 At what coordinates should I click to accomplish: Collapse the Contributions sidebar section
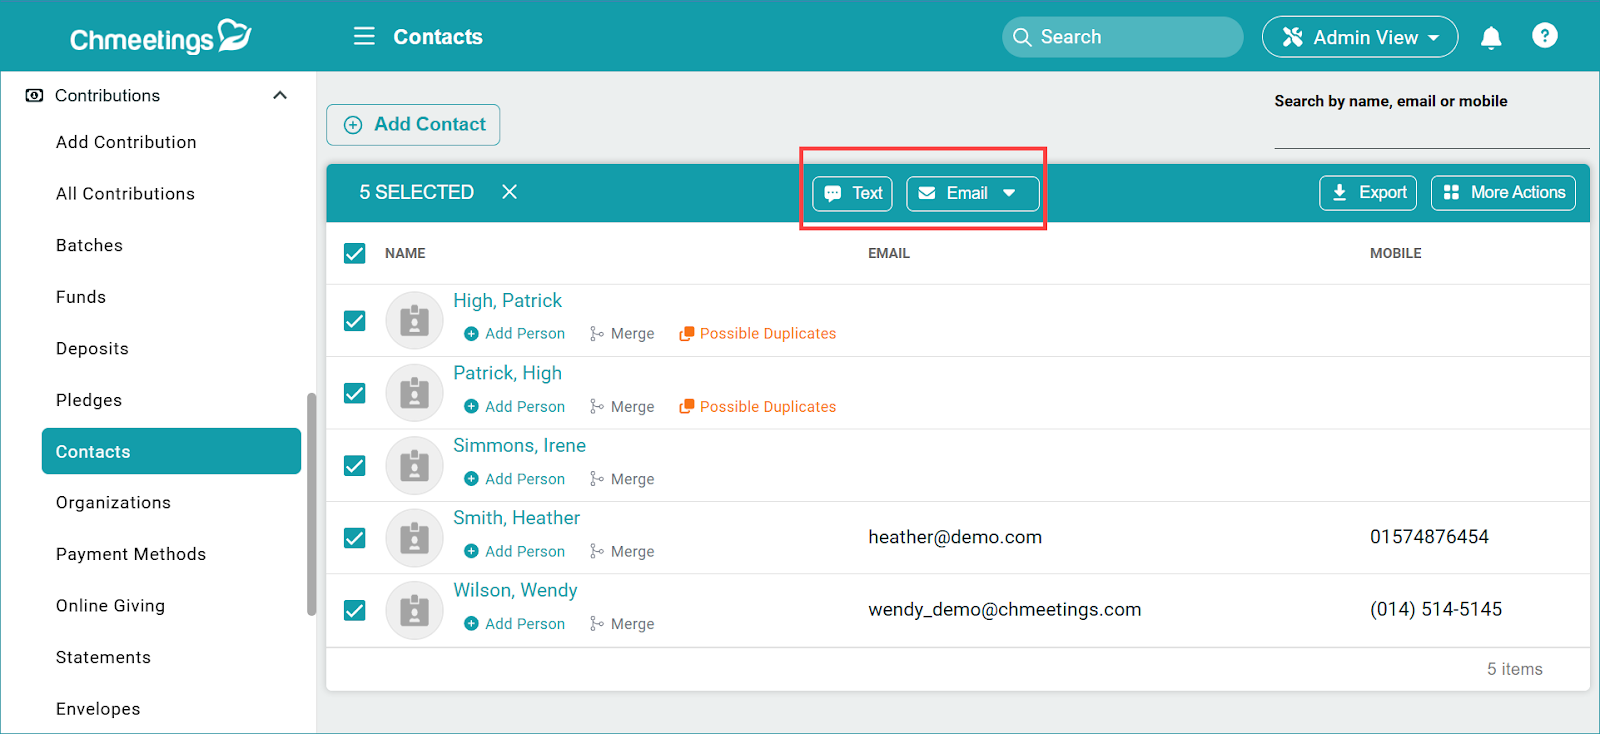point(280,96)
